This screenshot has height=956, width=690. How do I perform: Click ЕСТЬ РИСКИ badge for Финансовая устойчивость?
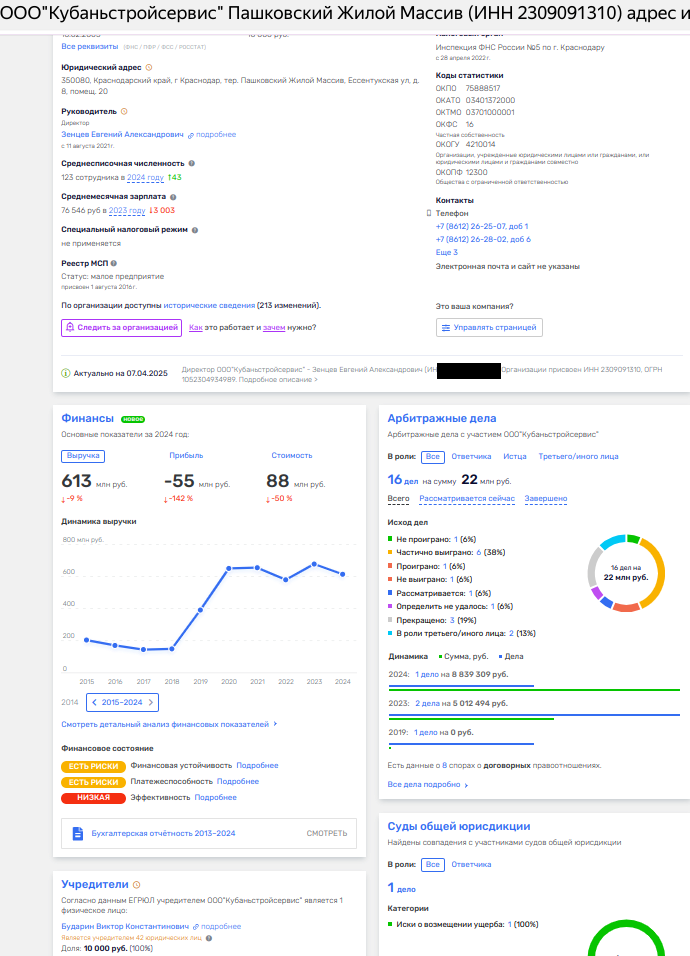(93, 766)
